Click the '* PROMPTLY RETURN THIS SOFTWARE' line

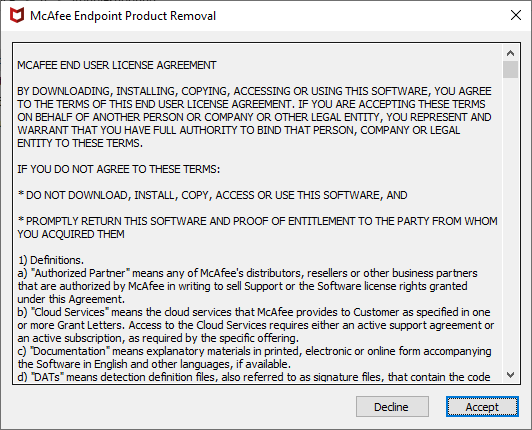pos(257,221)
